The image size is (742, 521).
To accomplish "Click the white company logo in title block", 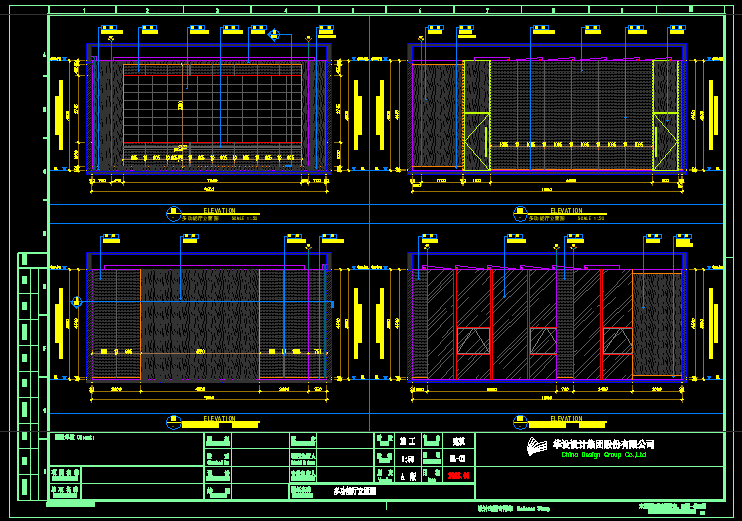I will coord(538,446).
